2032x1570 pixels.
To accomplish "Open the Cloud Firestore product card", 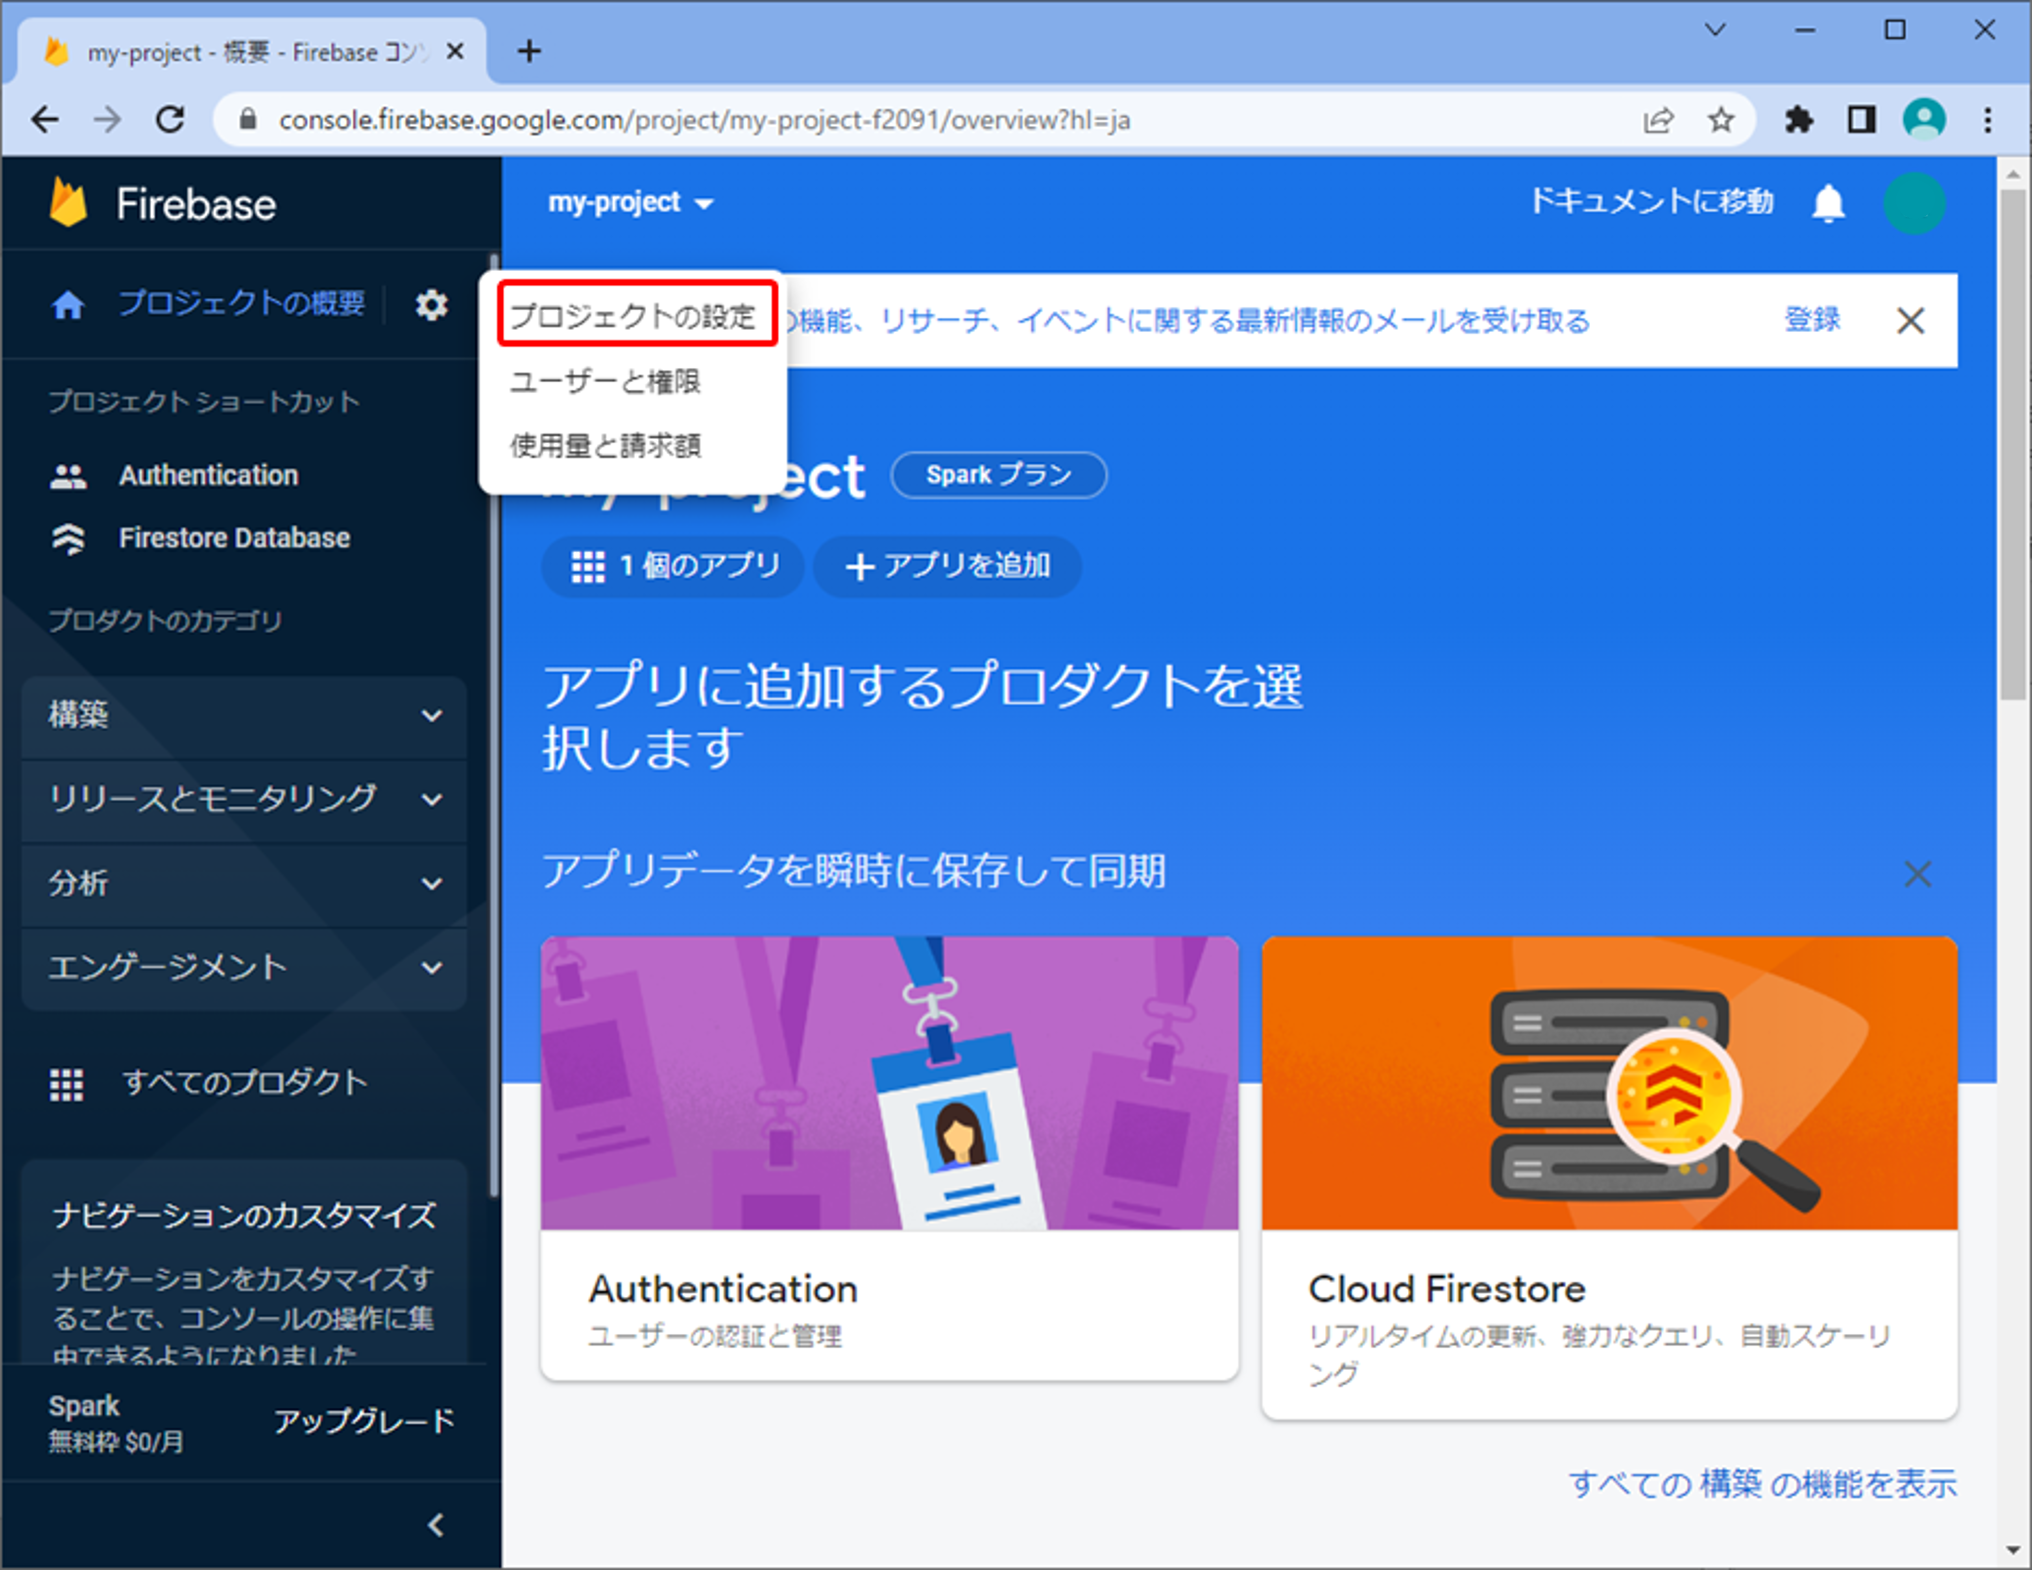I will (x=1609, y=1177).
